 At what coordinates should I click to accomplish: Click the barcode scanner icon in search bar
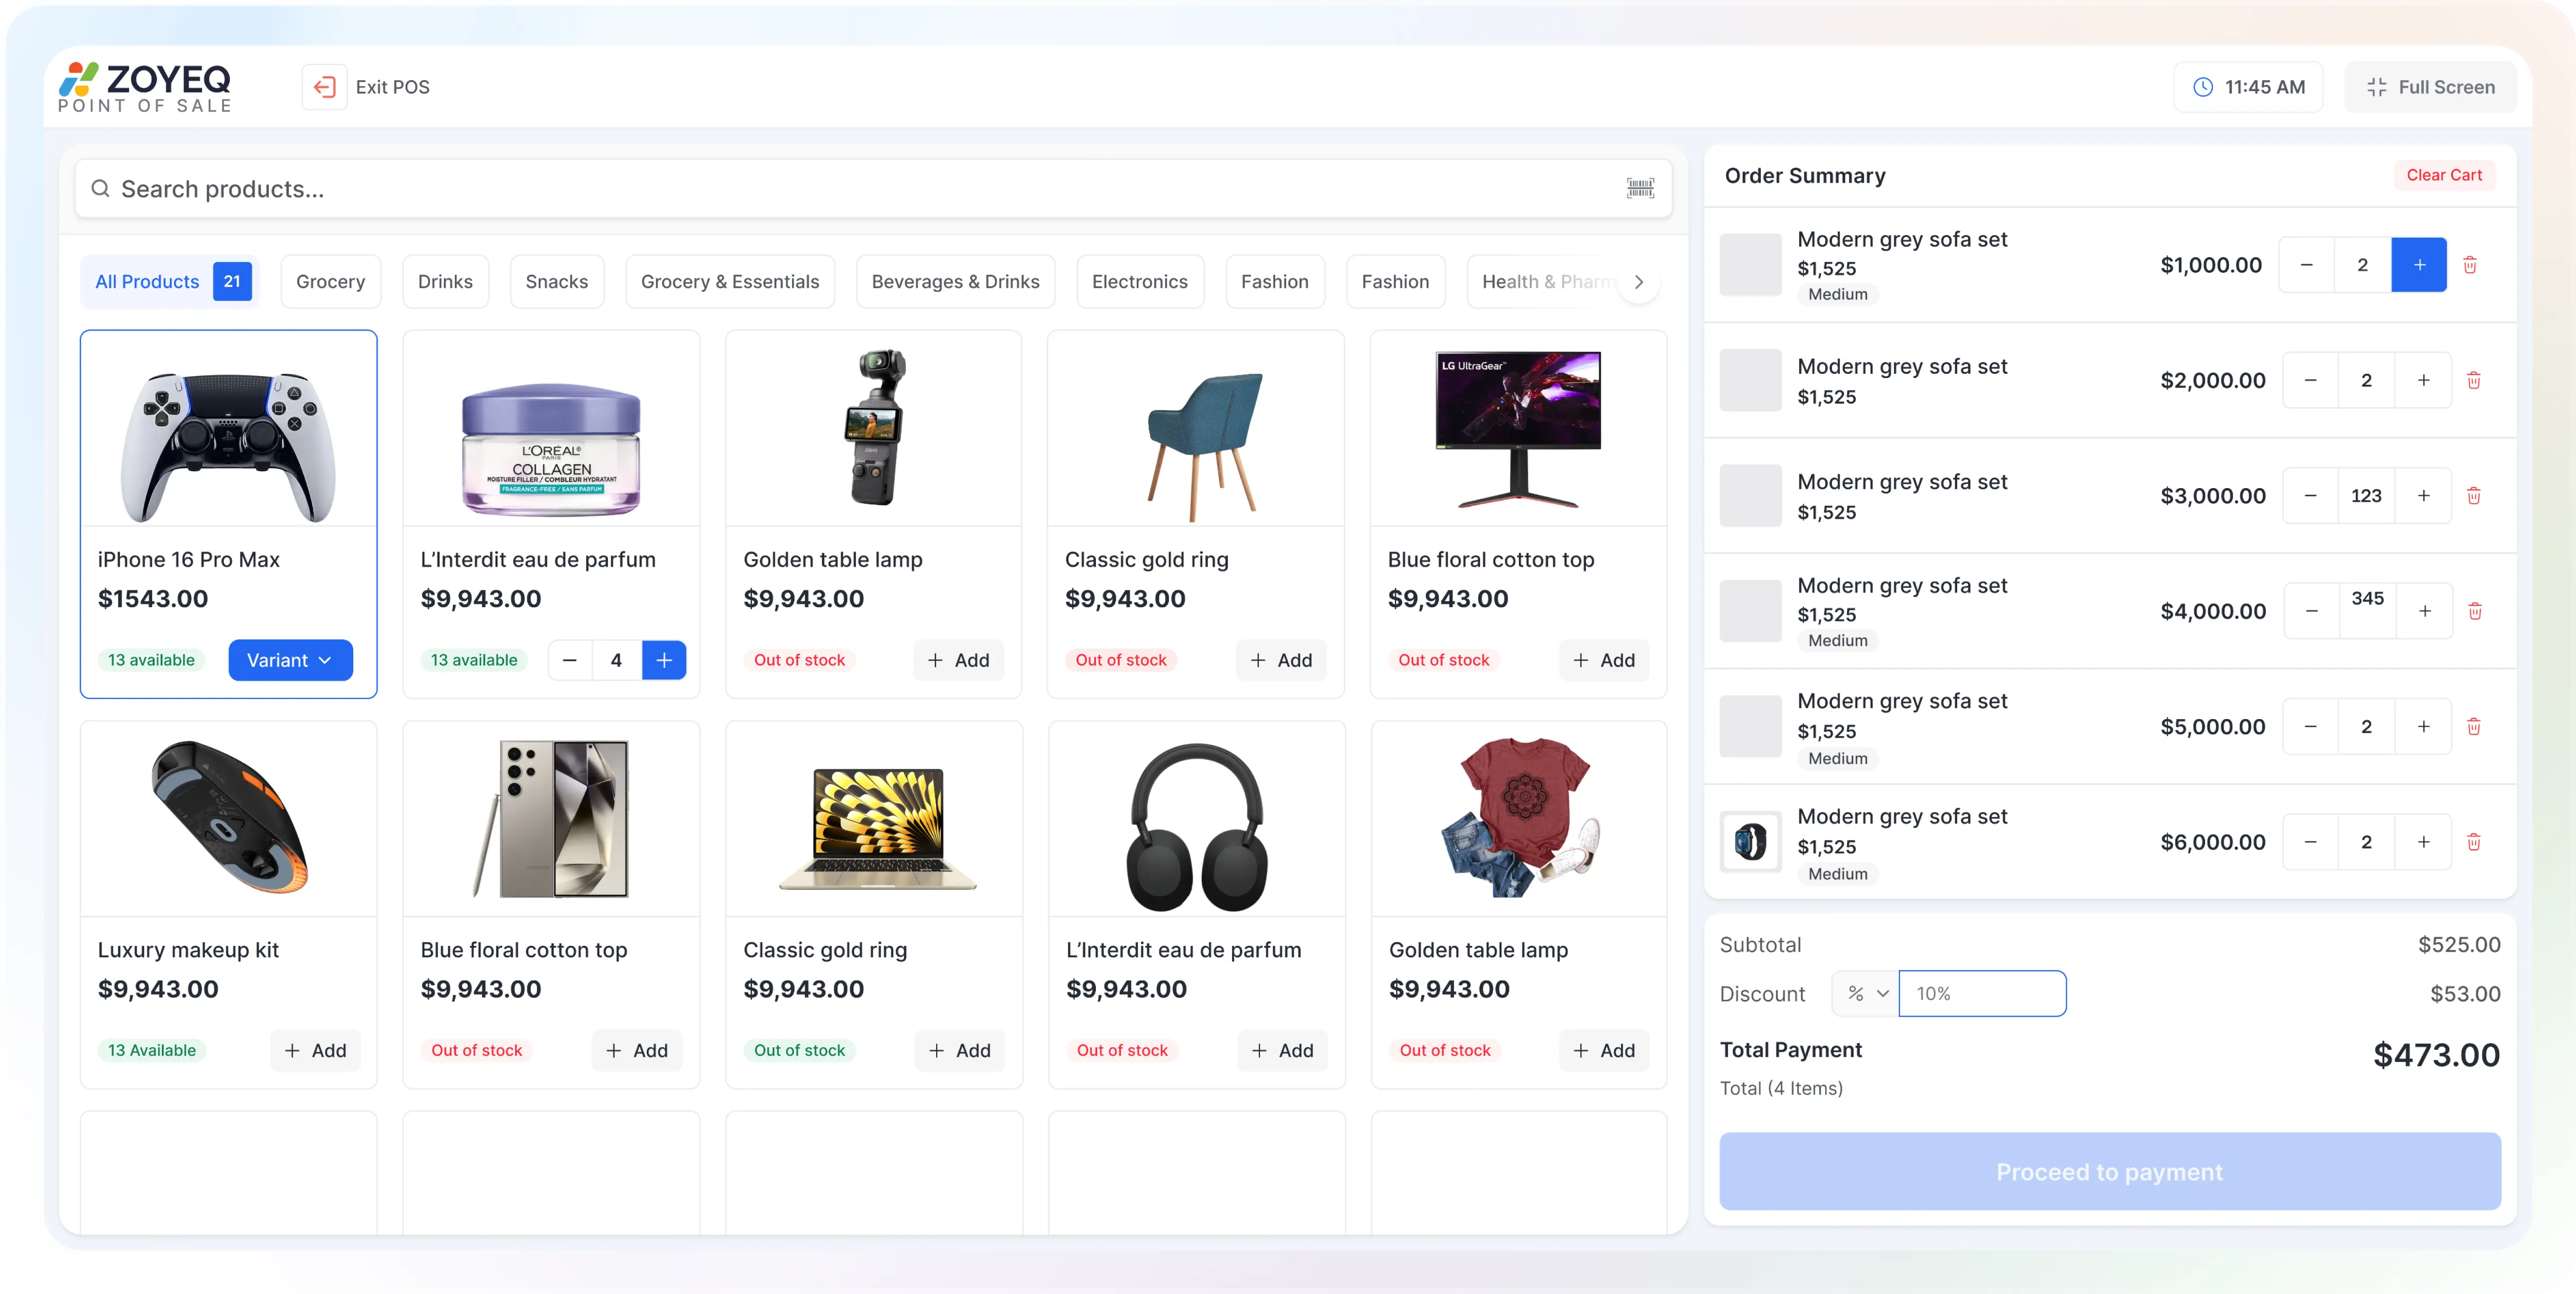(x=1640, y=188)
